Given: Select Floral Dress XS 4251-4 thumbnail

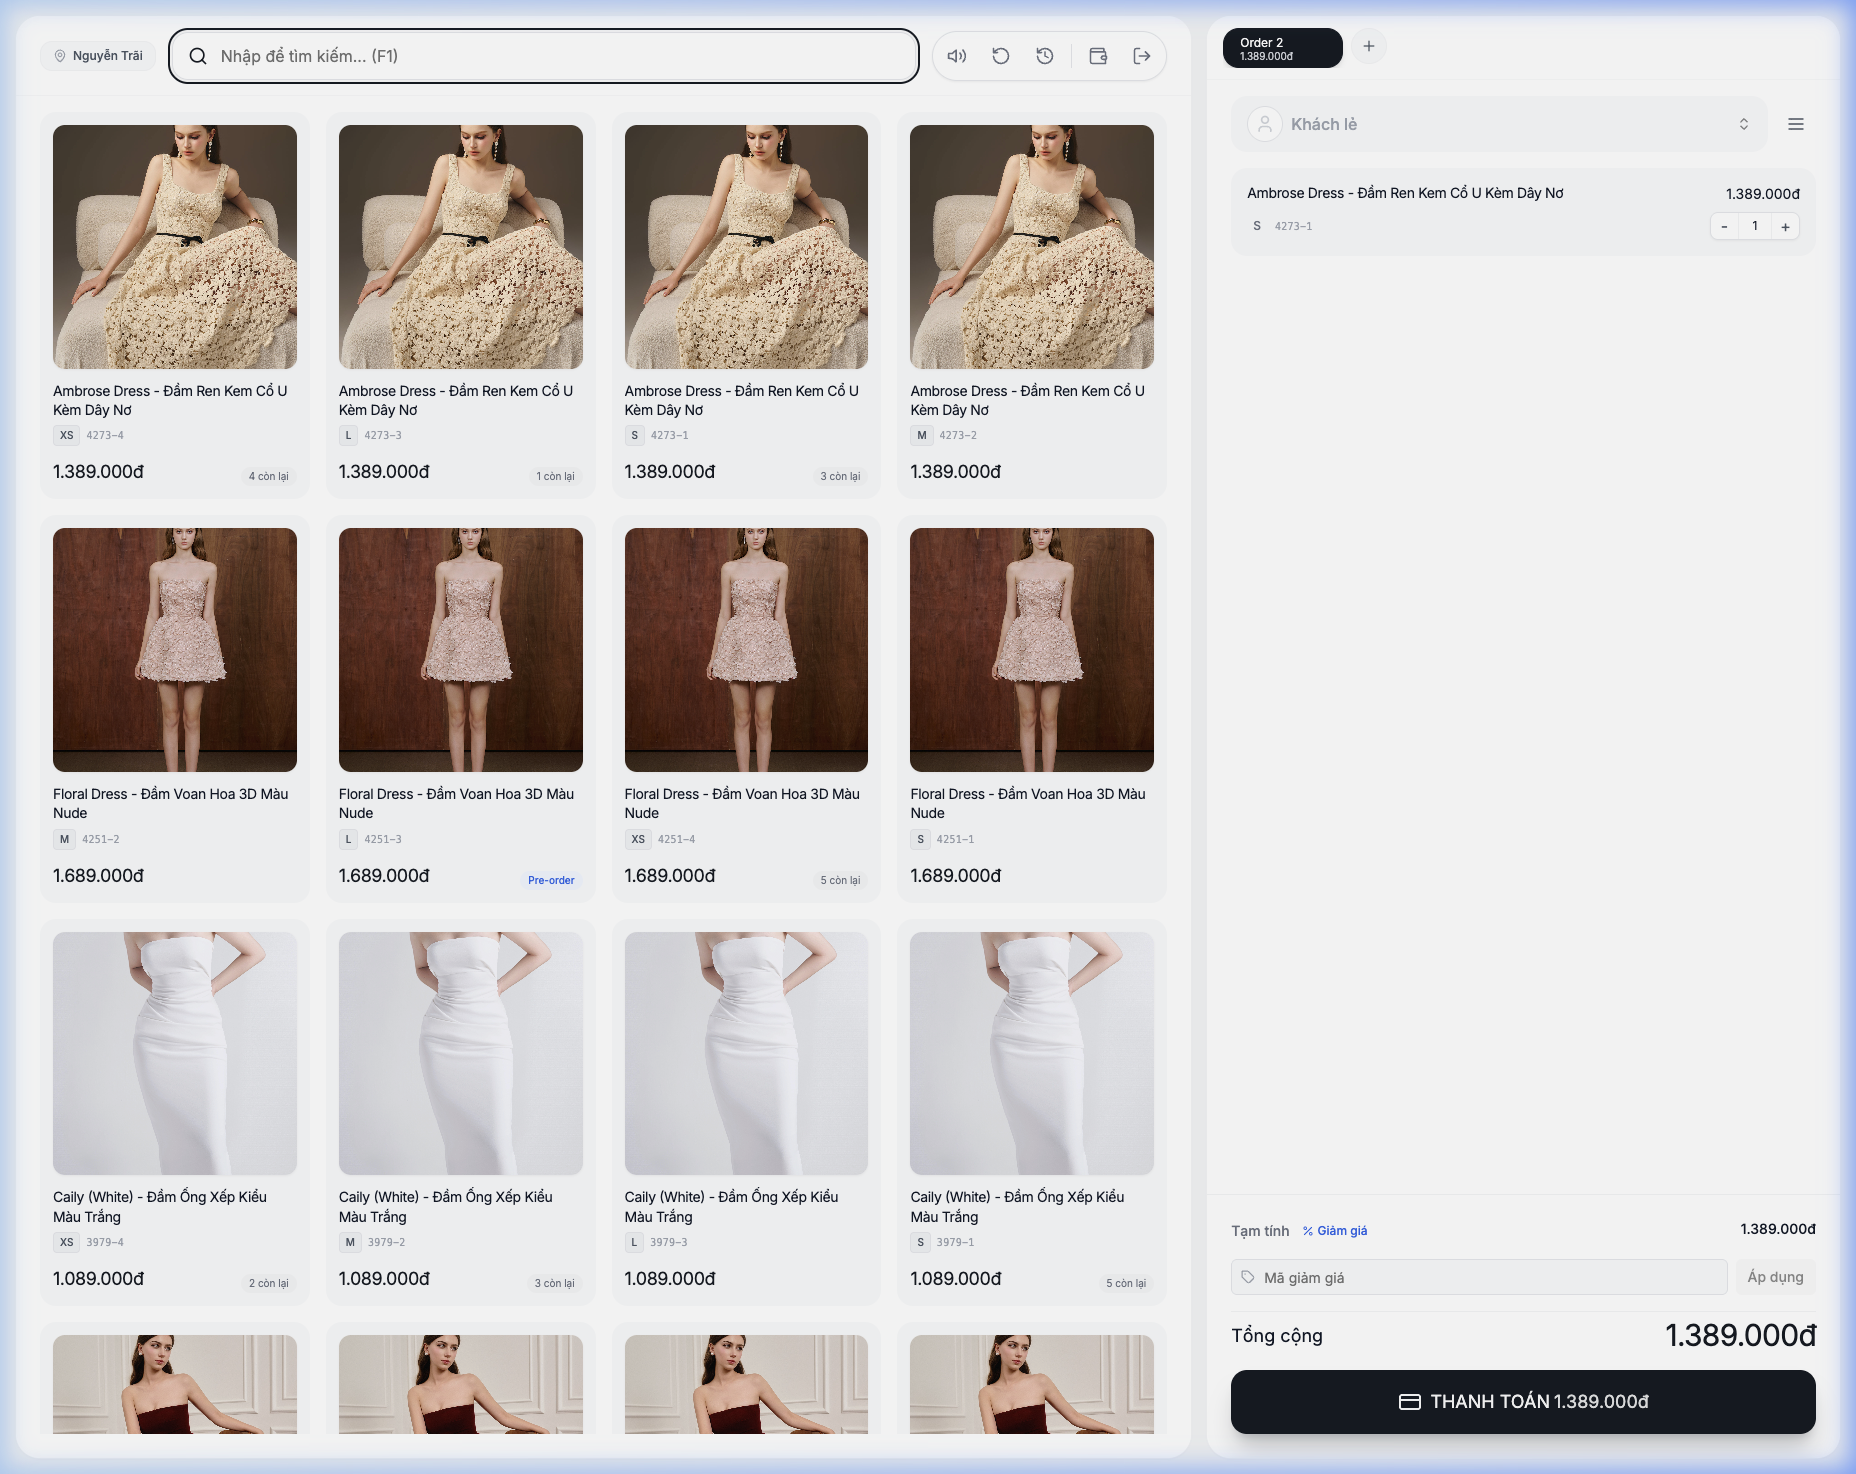Looking at the screenshot, I should [x=746, y=650].
